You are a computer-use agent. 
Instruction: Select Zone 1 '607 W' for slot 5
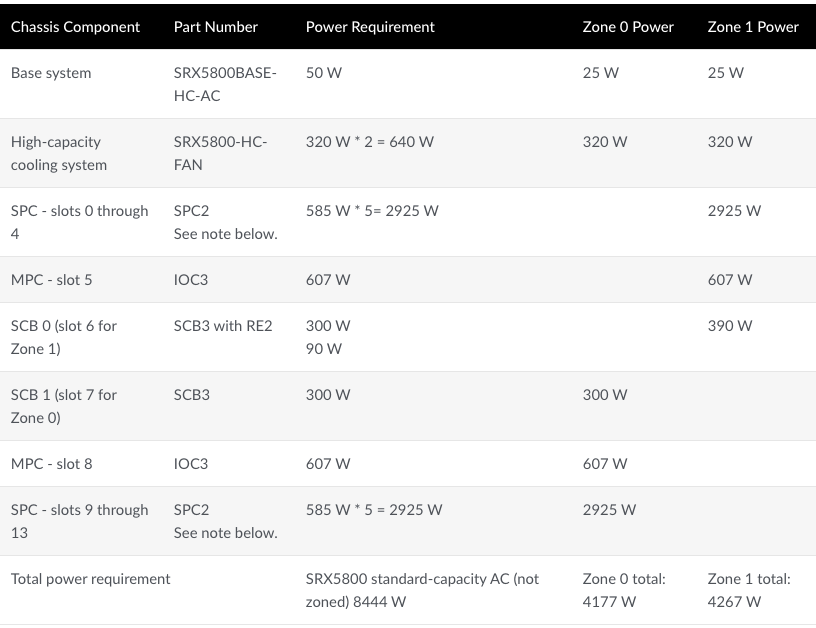click(x=730, y=280)
